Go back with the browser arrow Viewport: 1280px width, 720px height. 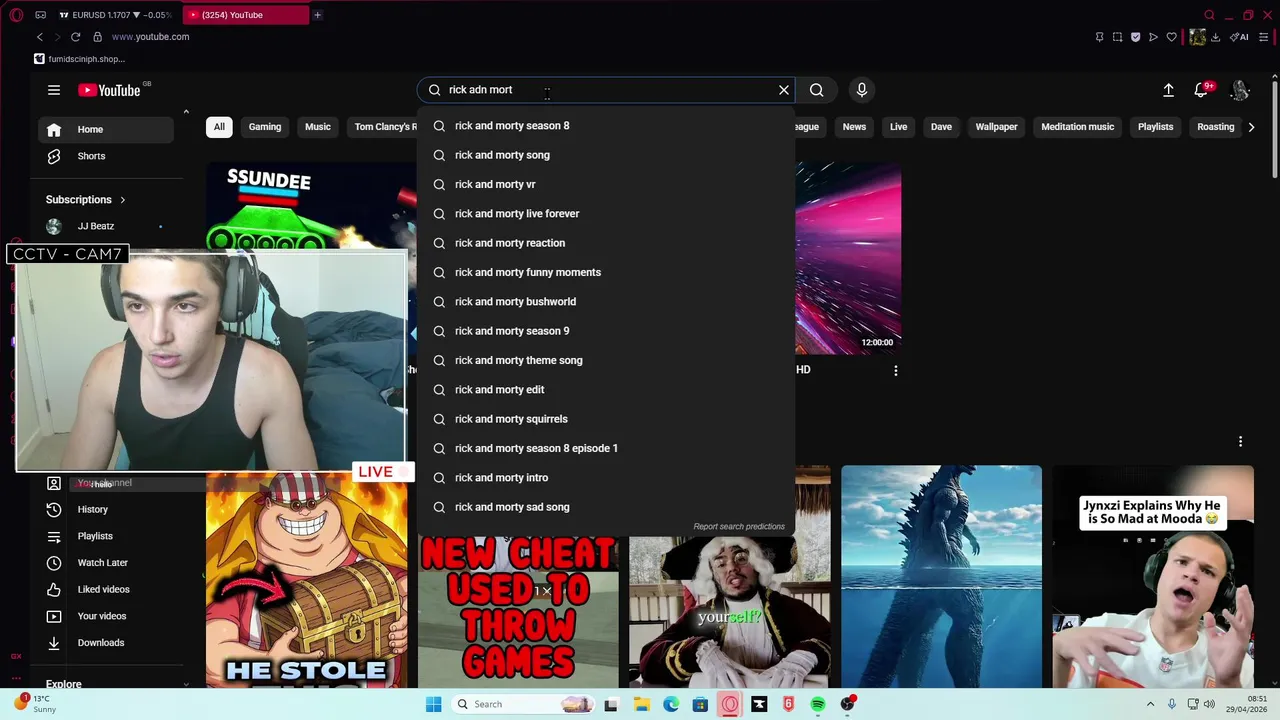[x=40, y=37]
